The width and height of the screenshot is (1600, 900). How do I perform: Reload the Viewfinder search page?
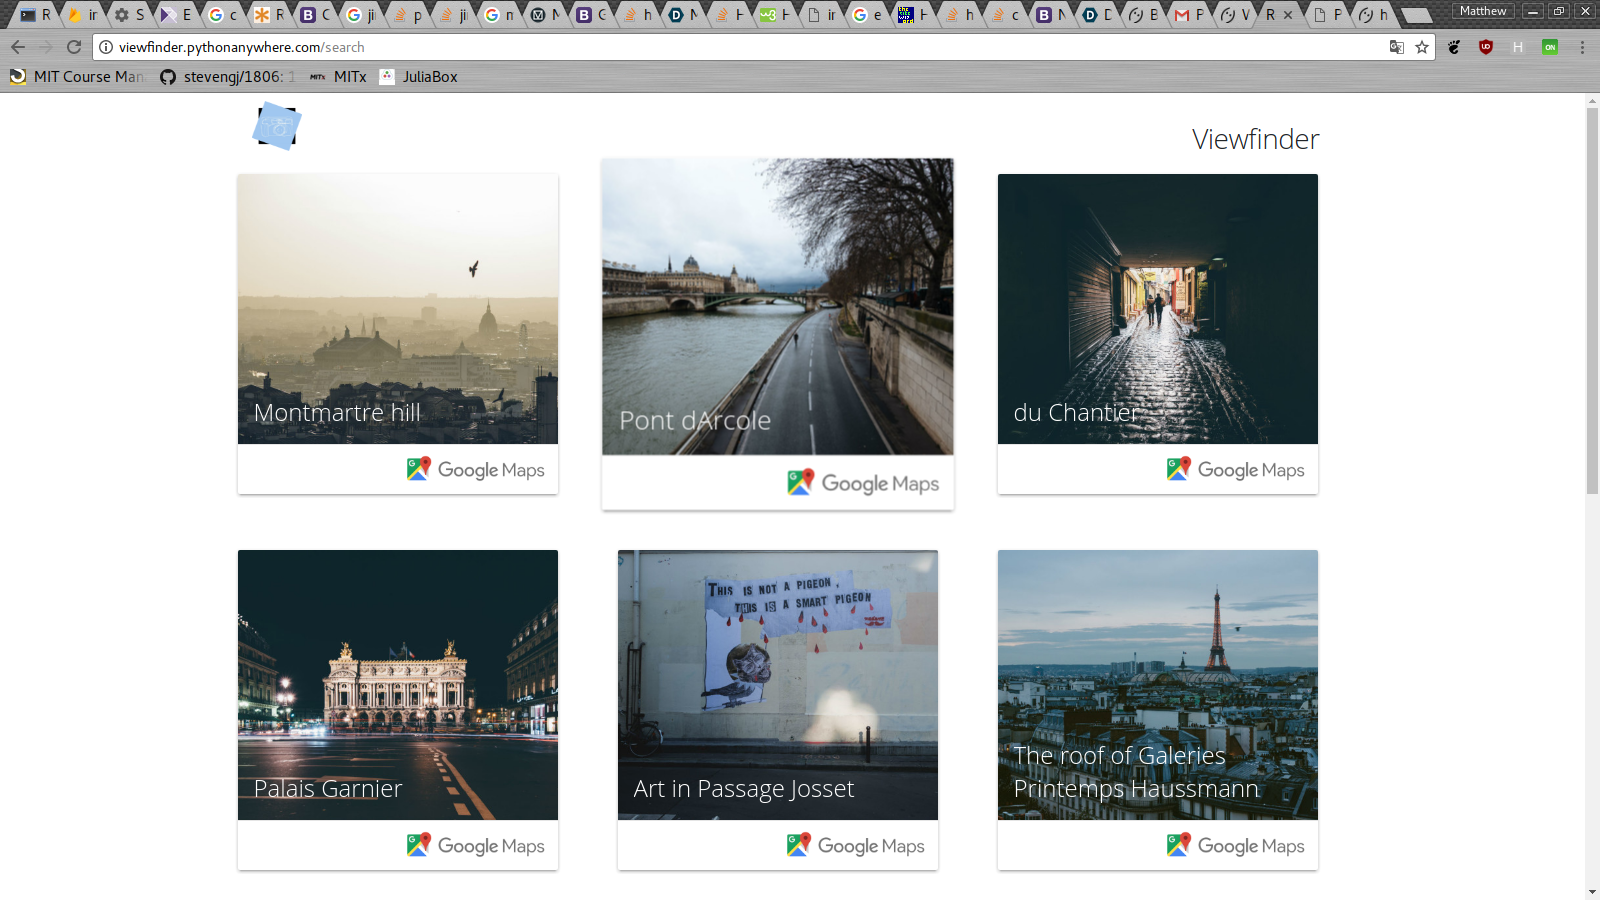click(74, 47)
